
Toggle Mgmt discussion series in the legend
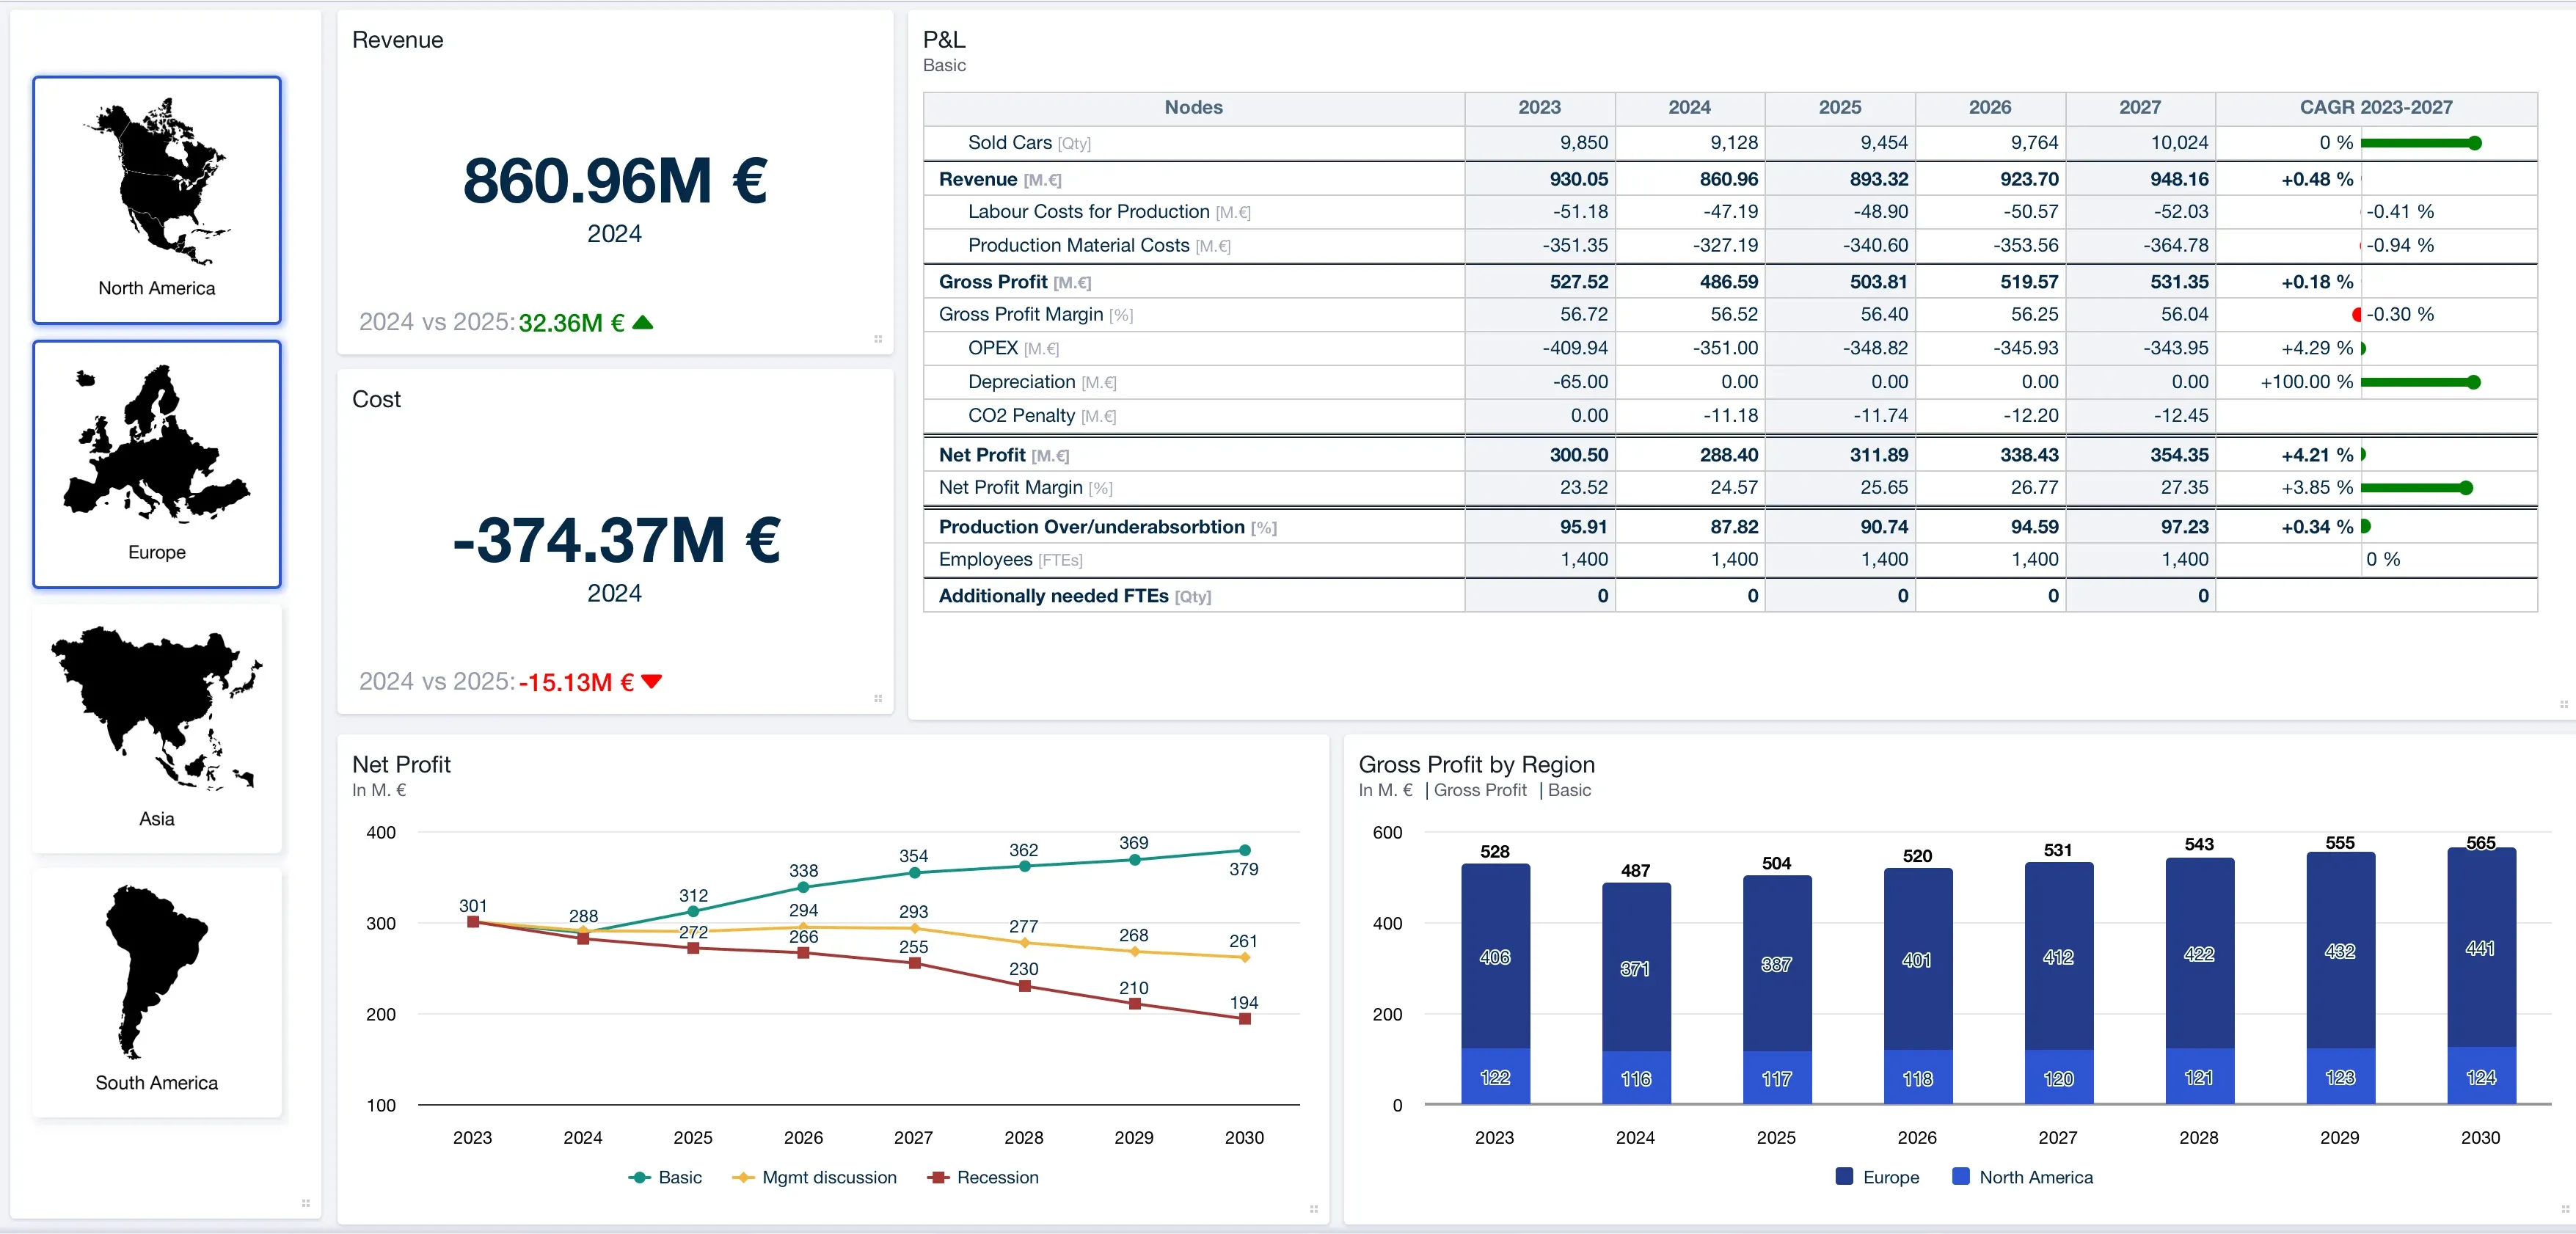pos(814,1177)
